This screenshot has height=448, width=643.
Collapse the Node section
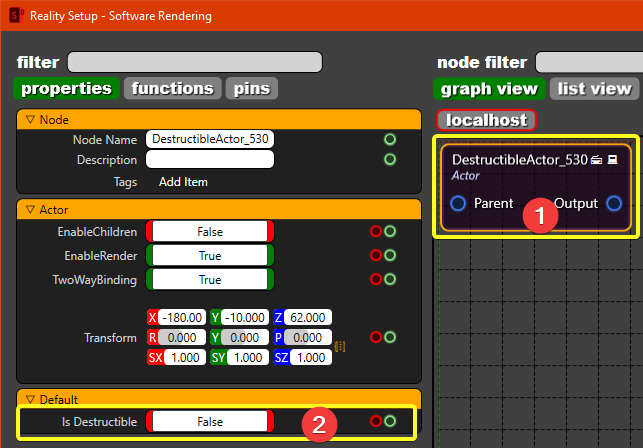pyautogui.click(x=30, y=119)
